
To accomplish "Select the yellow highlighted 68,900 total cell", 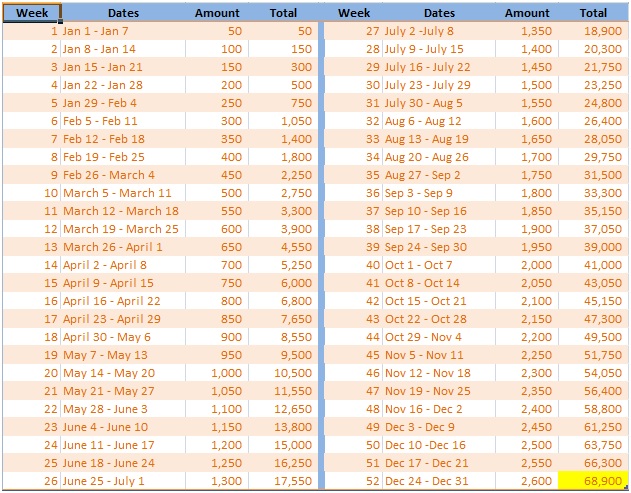I will point(593,481).
